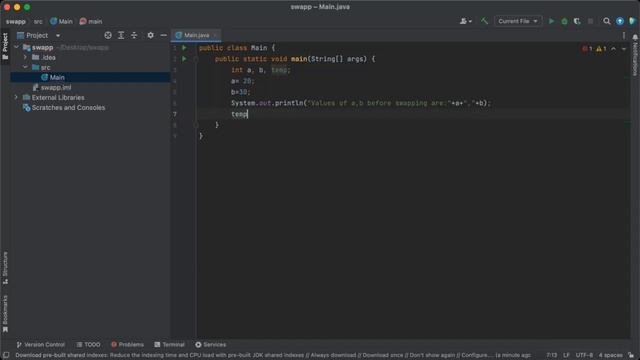
Task: Toggle read-only lock icon in status bar
Action: tap(631, 355)
